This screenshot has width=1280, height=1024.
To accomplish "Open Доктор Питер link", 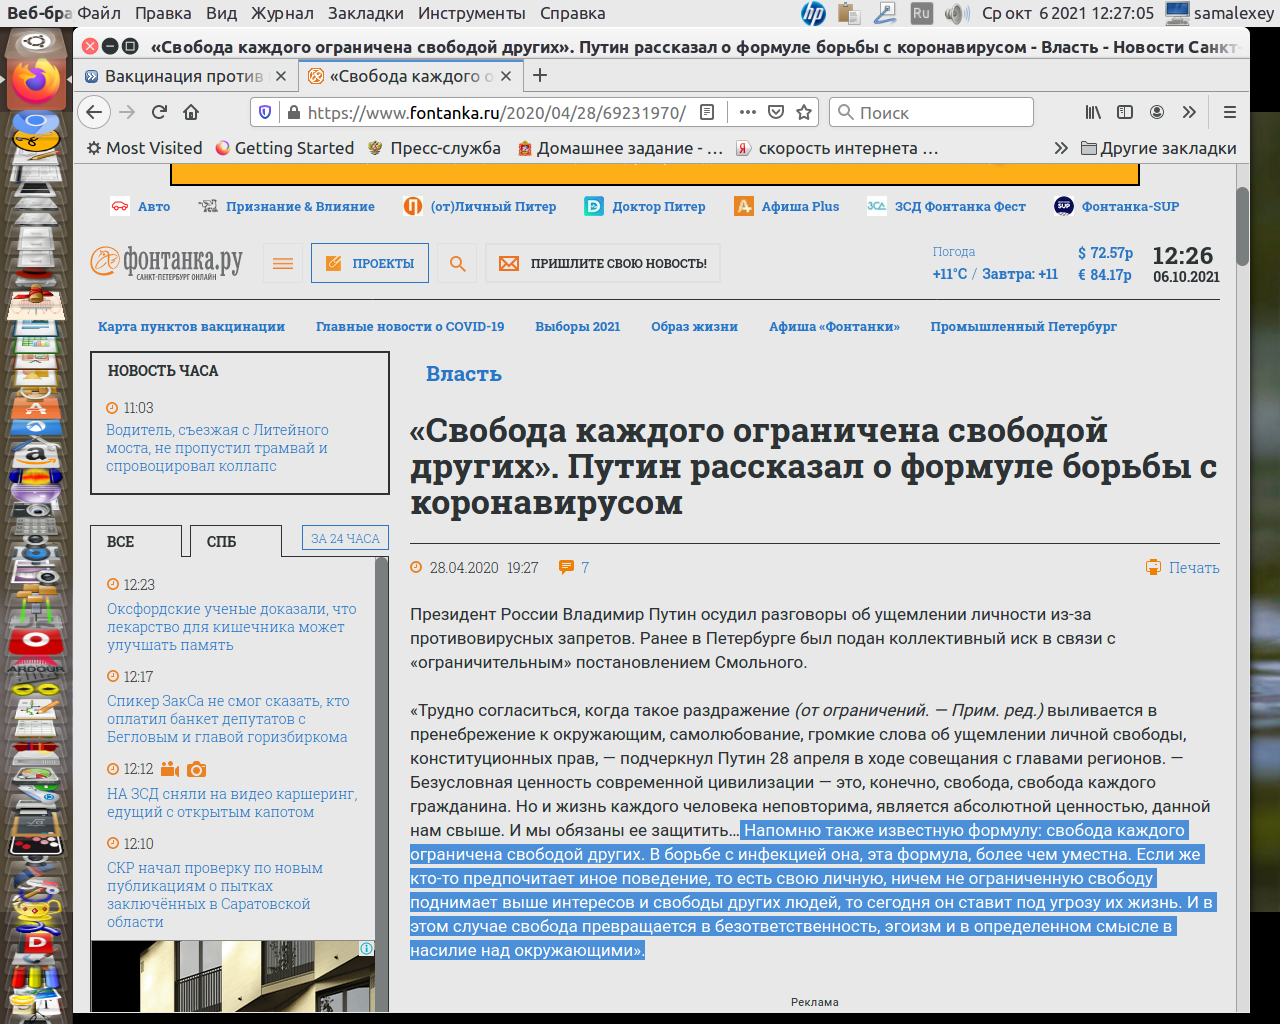I will (645, 206).
